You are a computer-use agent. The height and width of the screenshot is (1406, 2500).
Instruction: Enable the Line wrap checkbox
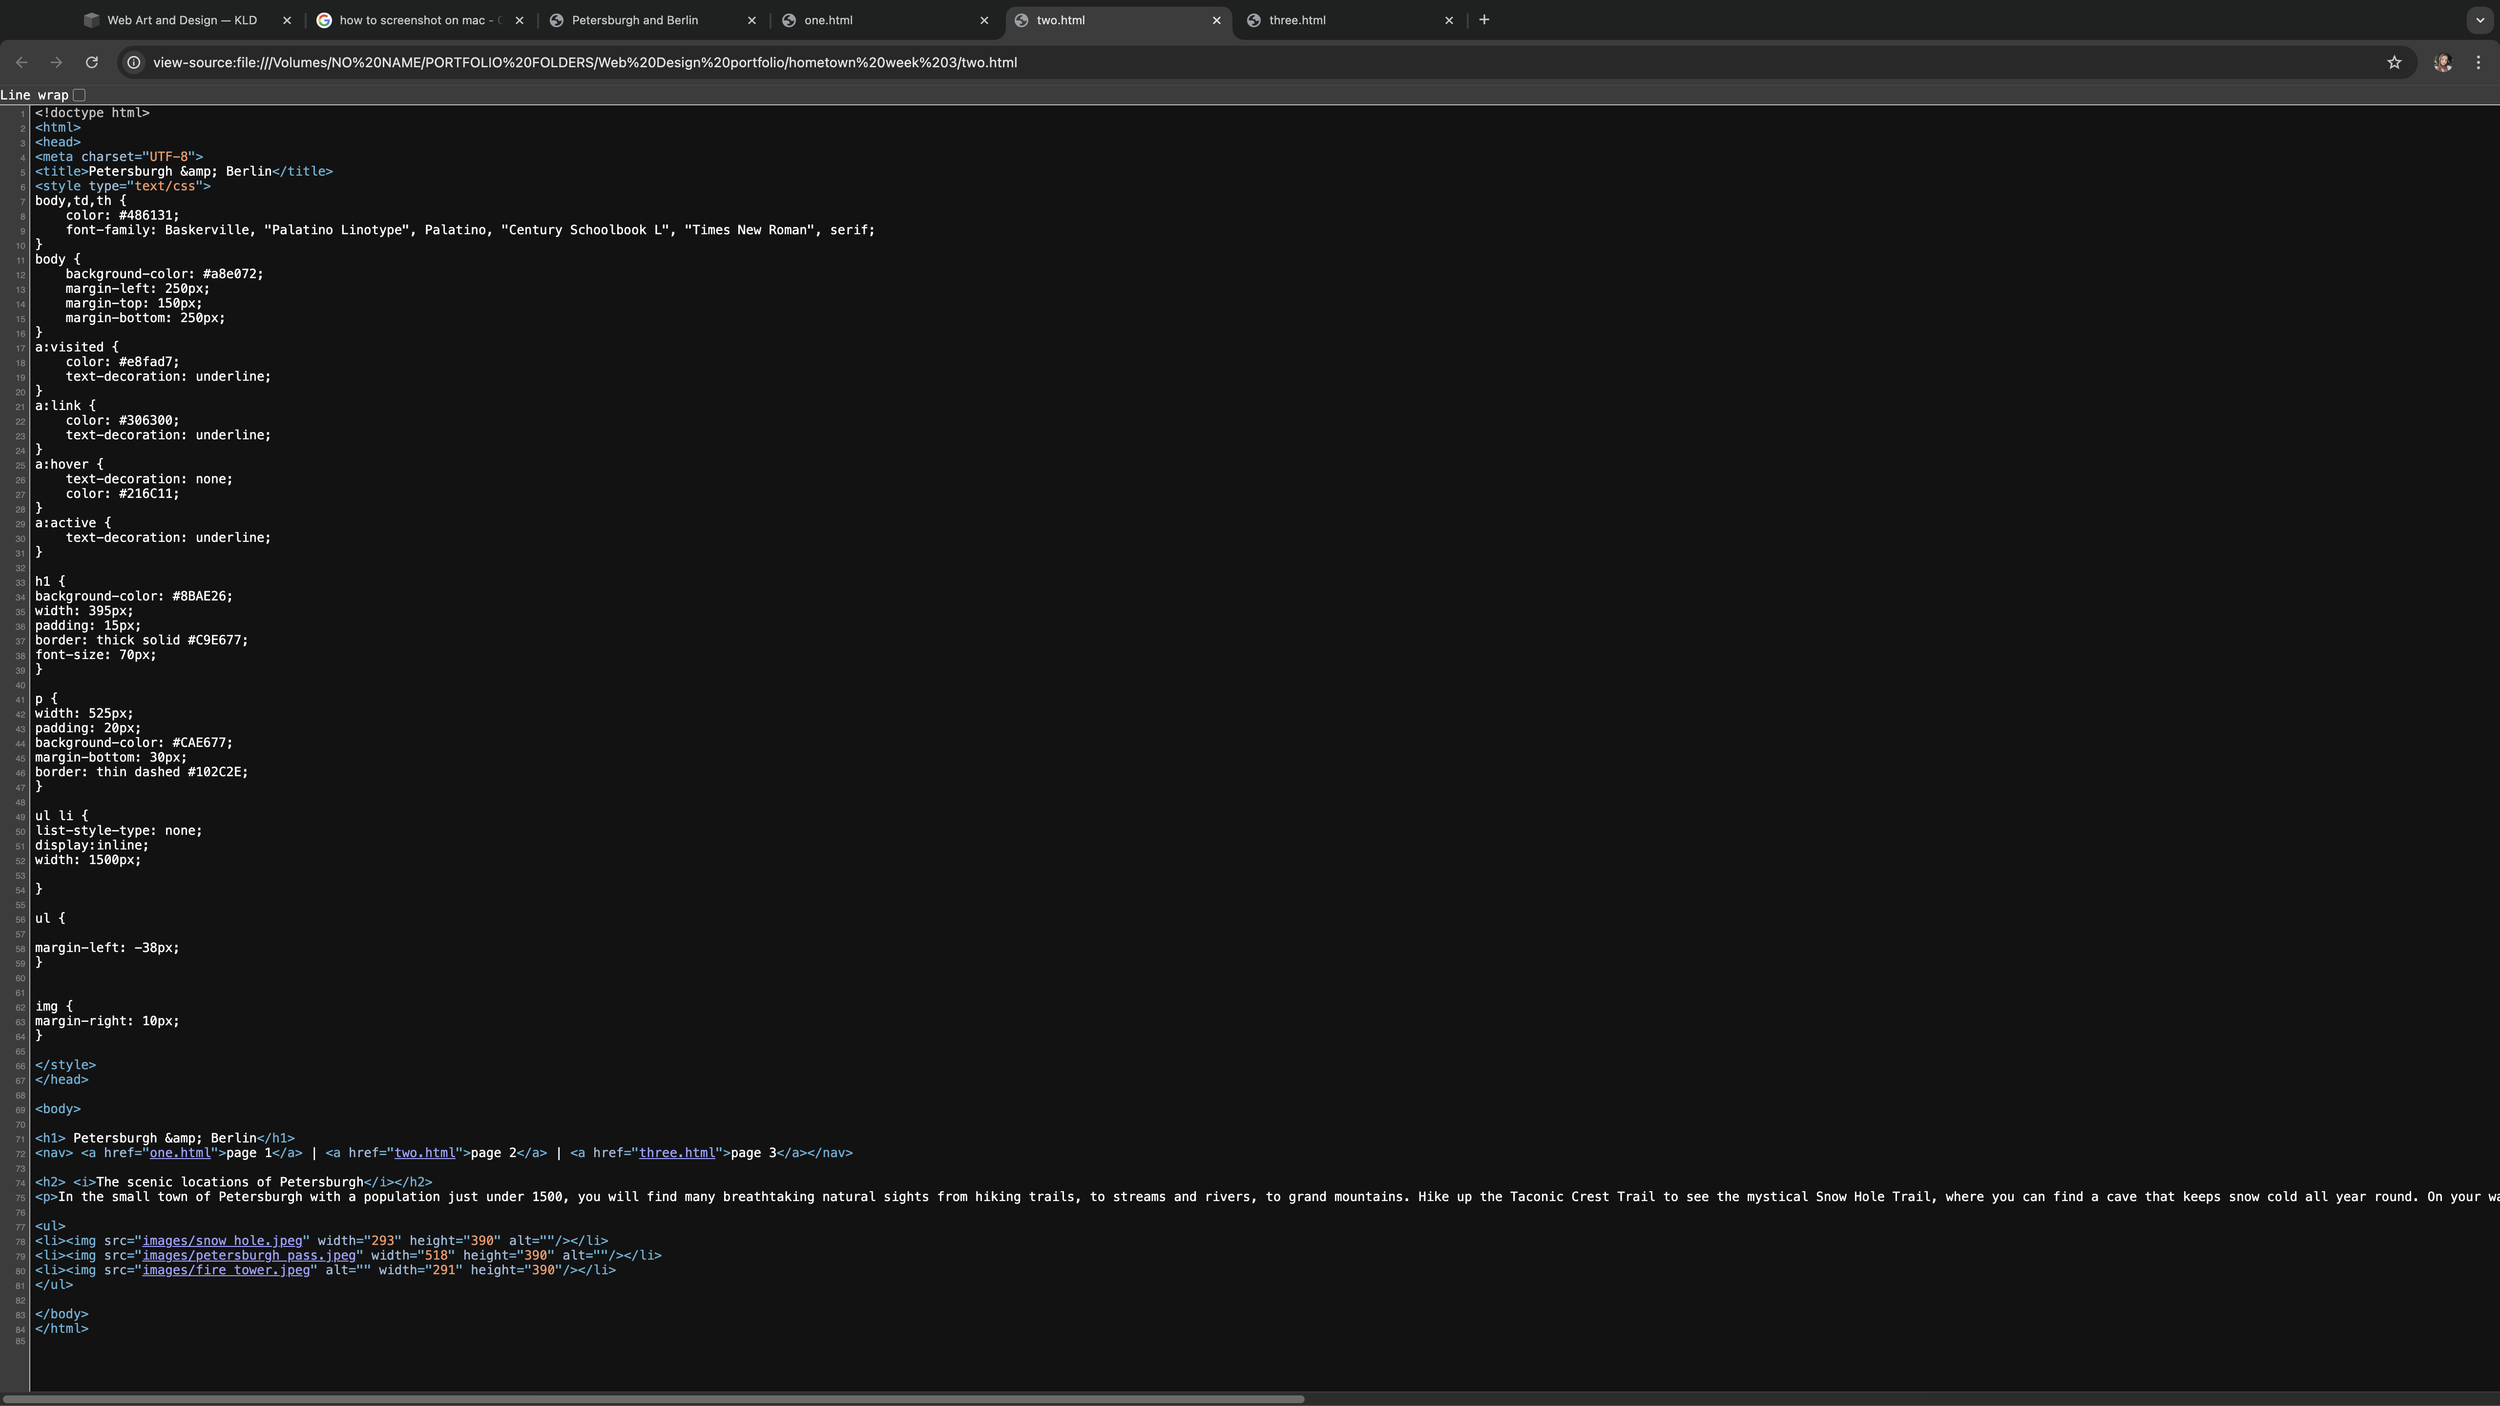pos(80,94)
